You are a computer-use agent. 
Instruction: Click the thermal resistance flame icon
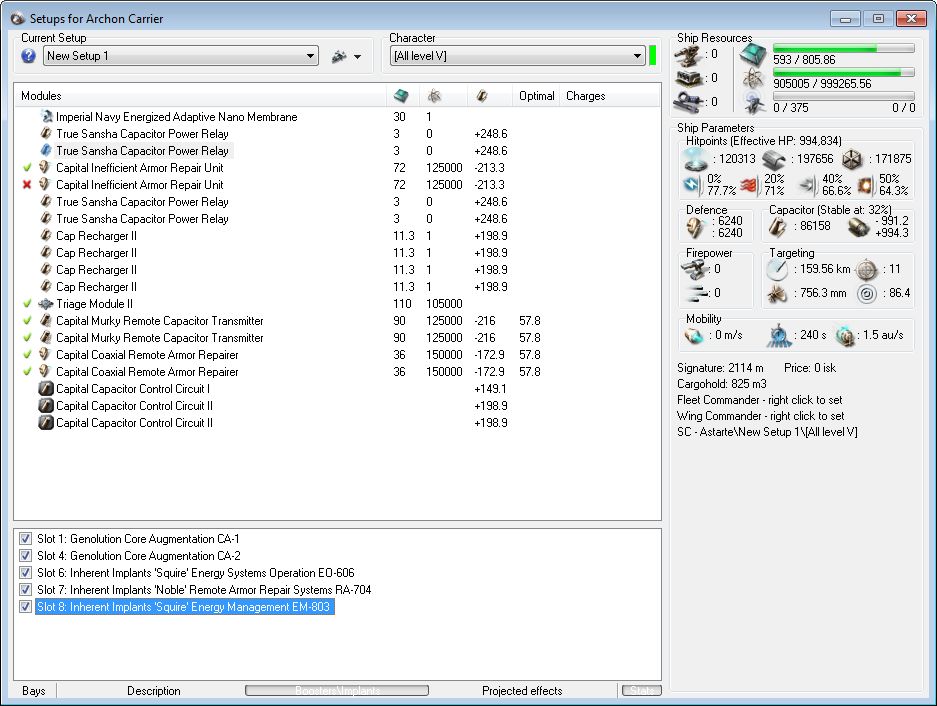point(749,185)
